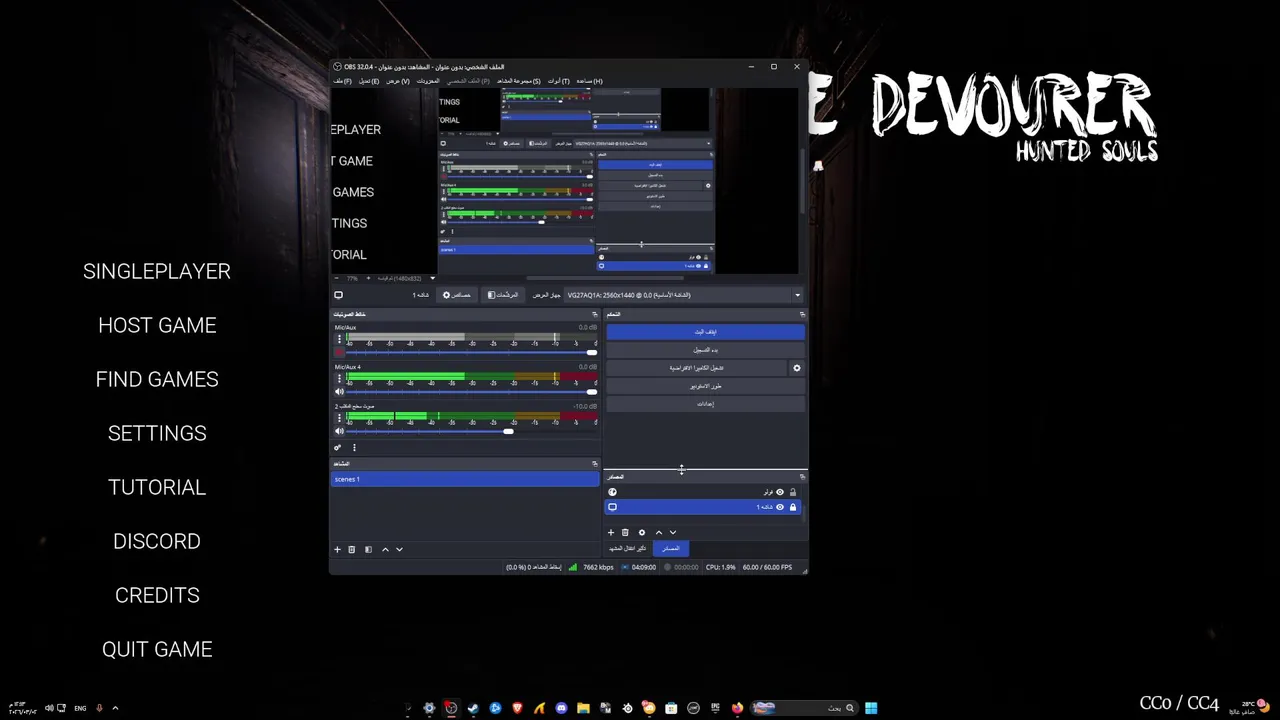Click the preview vertical scrollbar
This screenshot has width=1280, height=720.
(802, 180)
